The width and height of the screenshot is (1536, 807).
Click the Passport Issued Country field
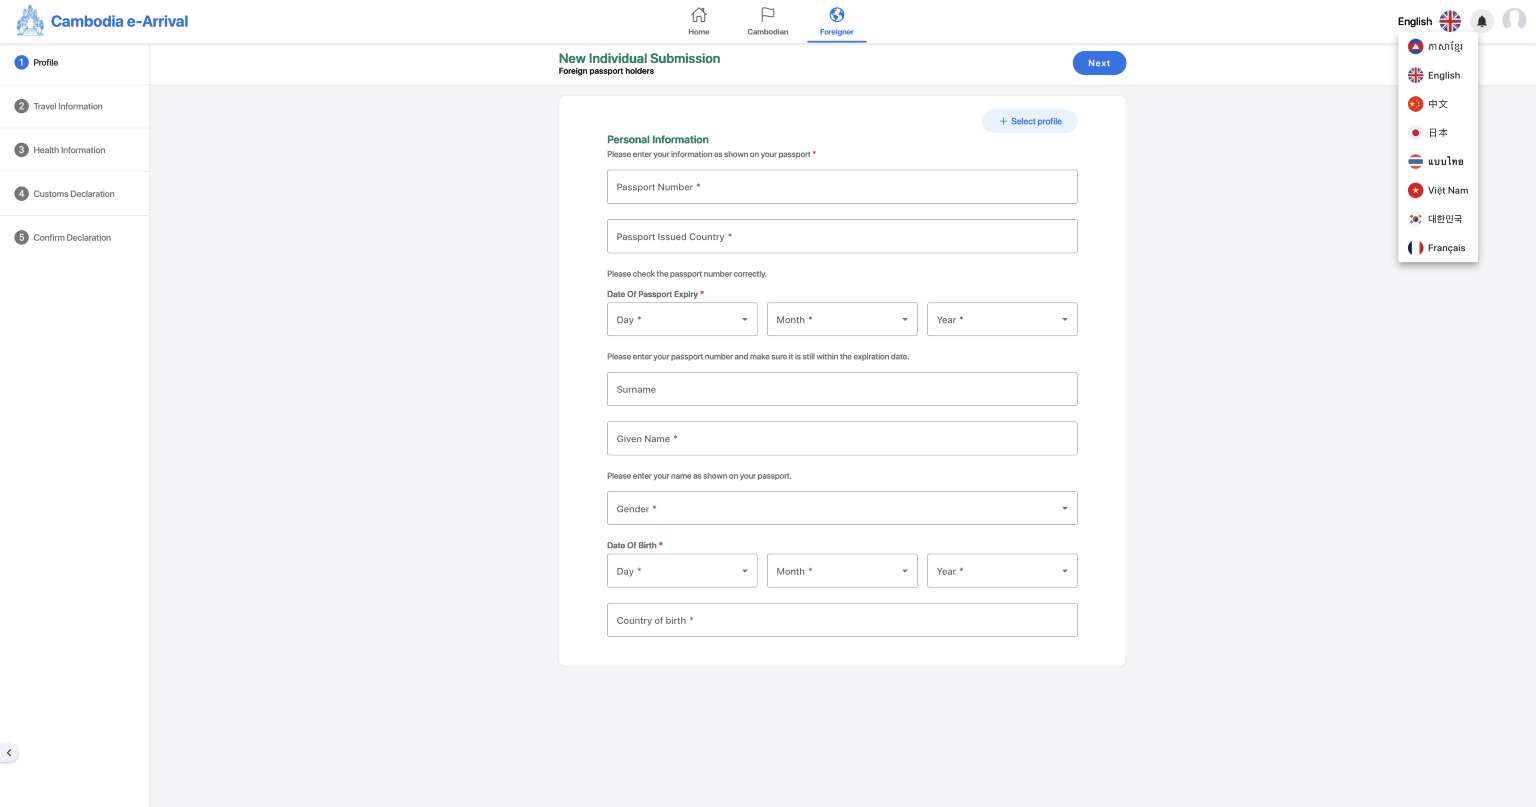point(842,236)
